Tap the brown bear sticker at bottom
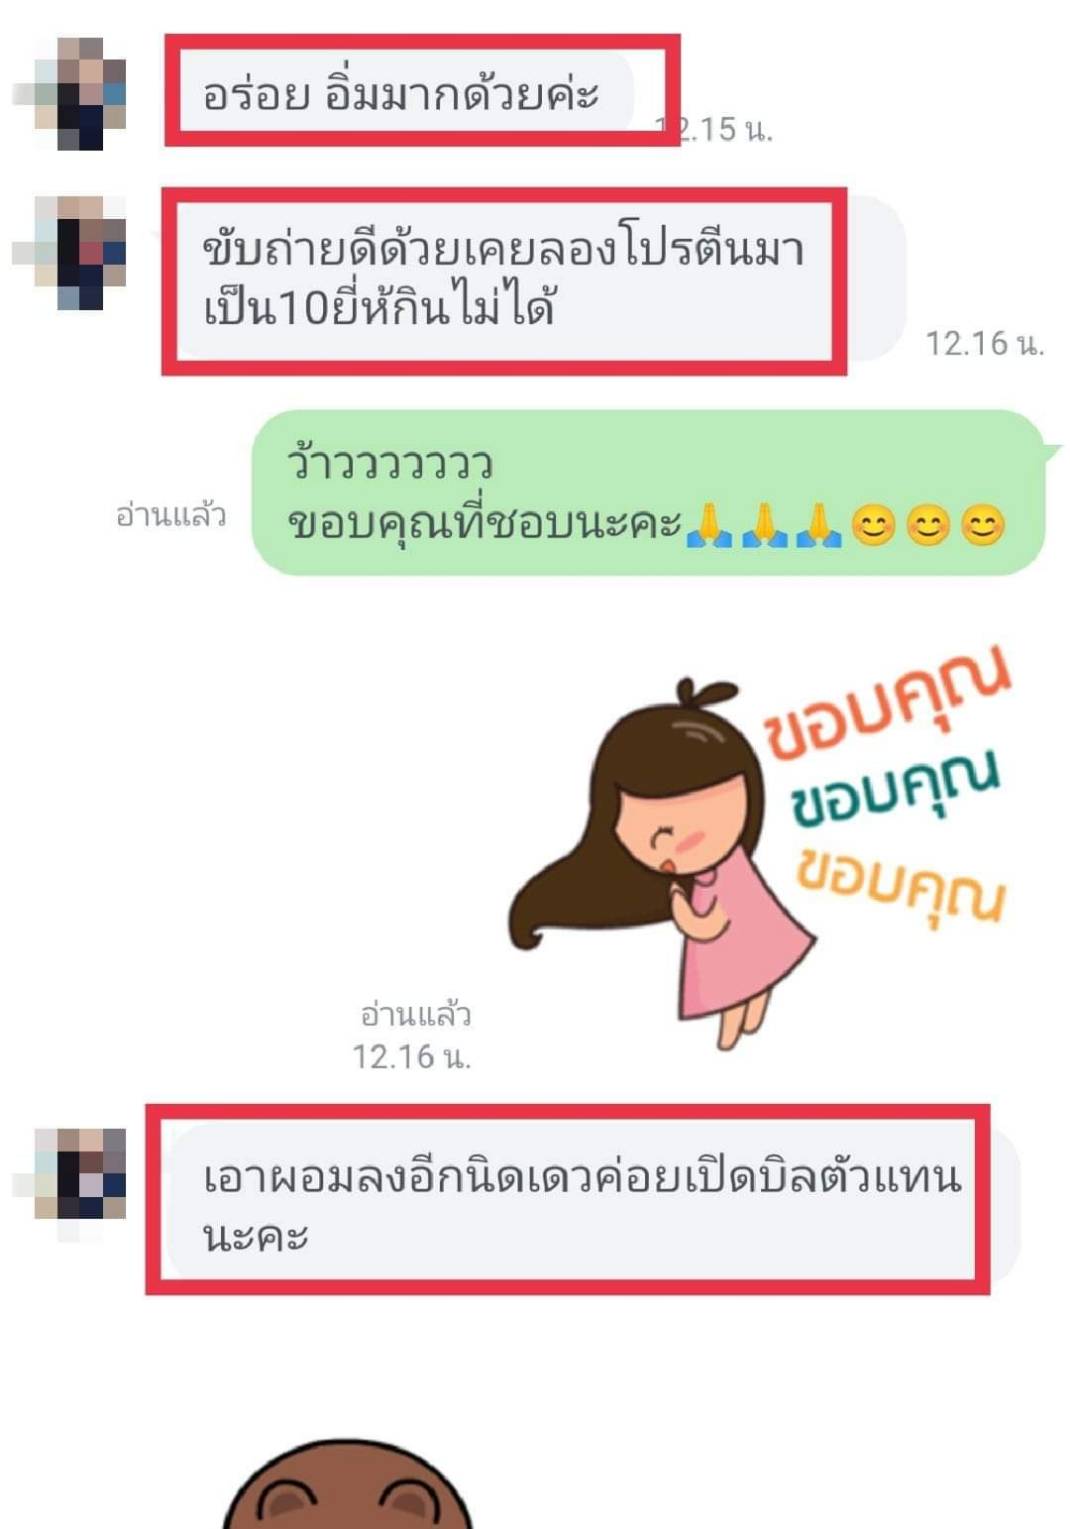Screen dimensions: 1070x1529 pyautogui.click(x=347, y=1485)
